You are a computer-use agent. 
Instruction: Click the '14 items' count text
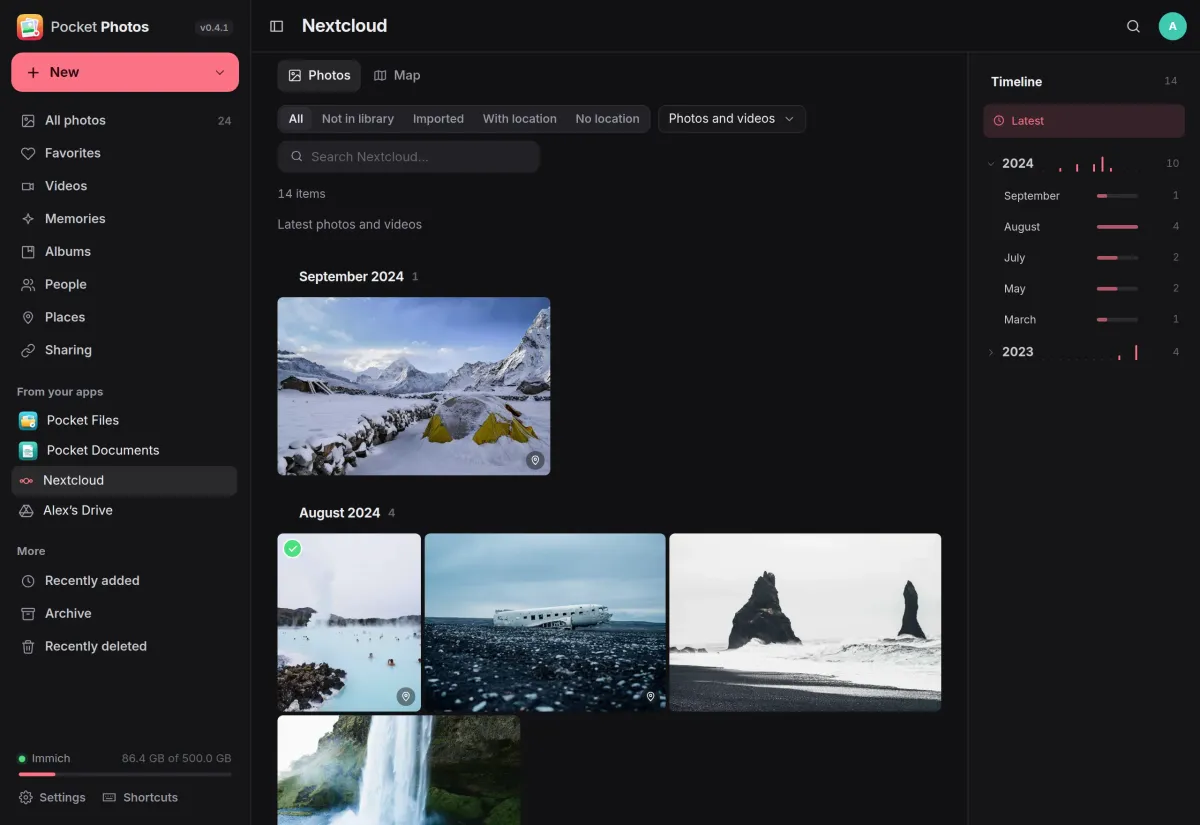click(x=301, y=194)
